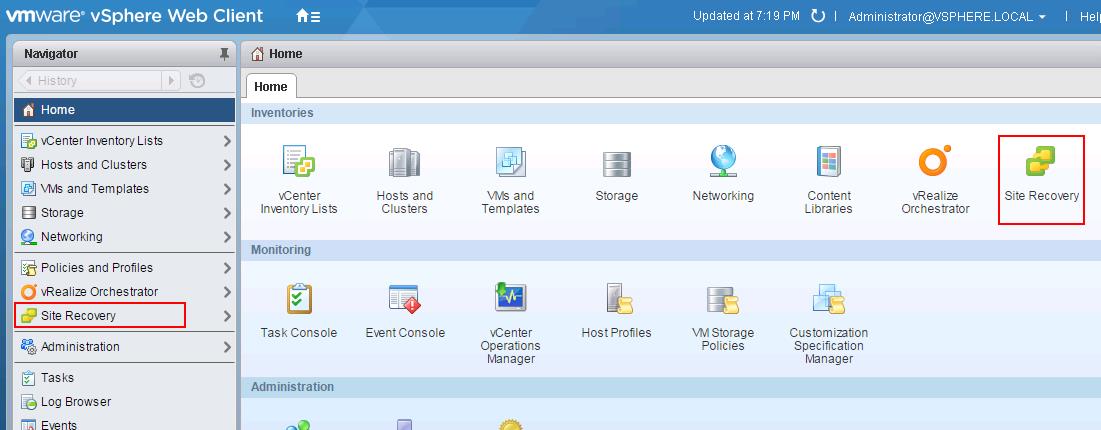Open the Storage icon in Inventories

point(617,164)
